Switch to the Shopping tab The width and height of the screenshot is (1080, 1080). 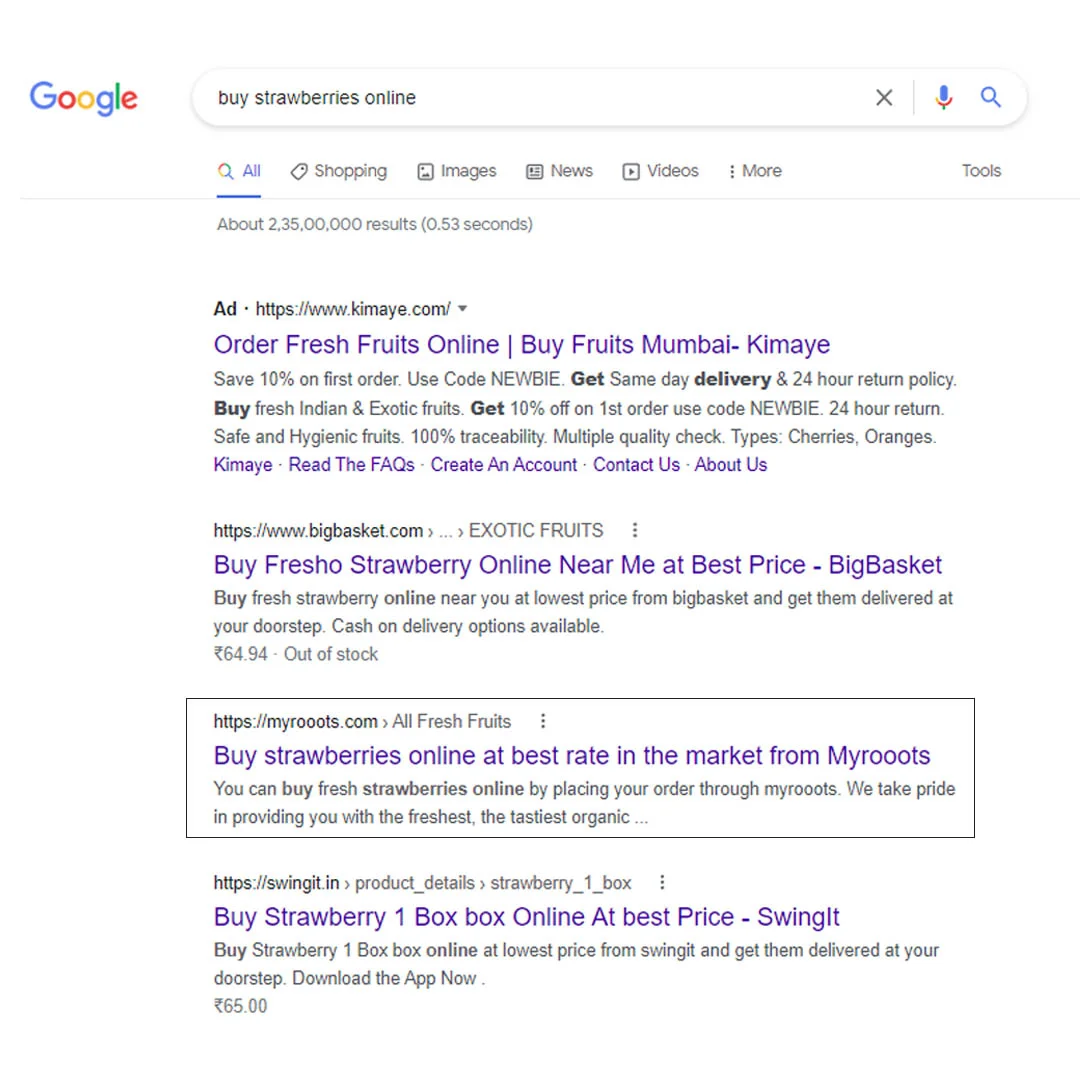pos(339,171)
